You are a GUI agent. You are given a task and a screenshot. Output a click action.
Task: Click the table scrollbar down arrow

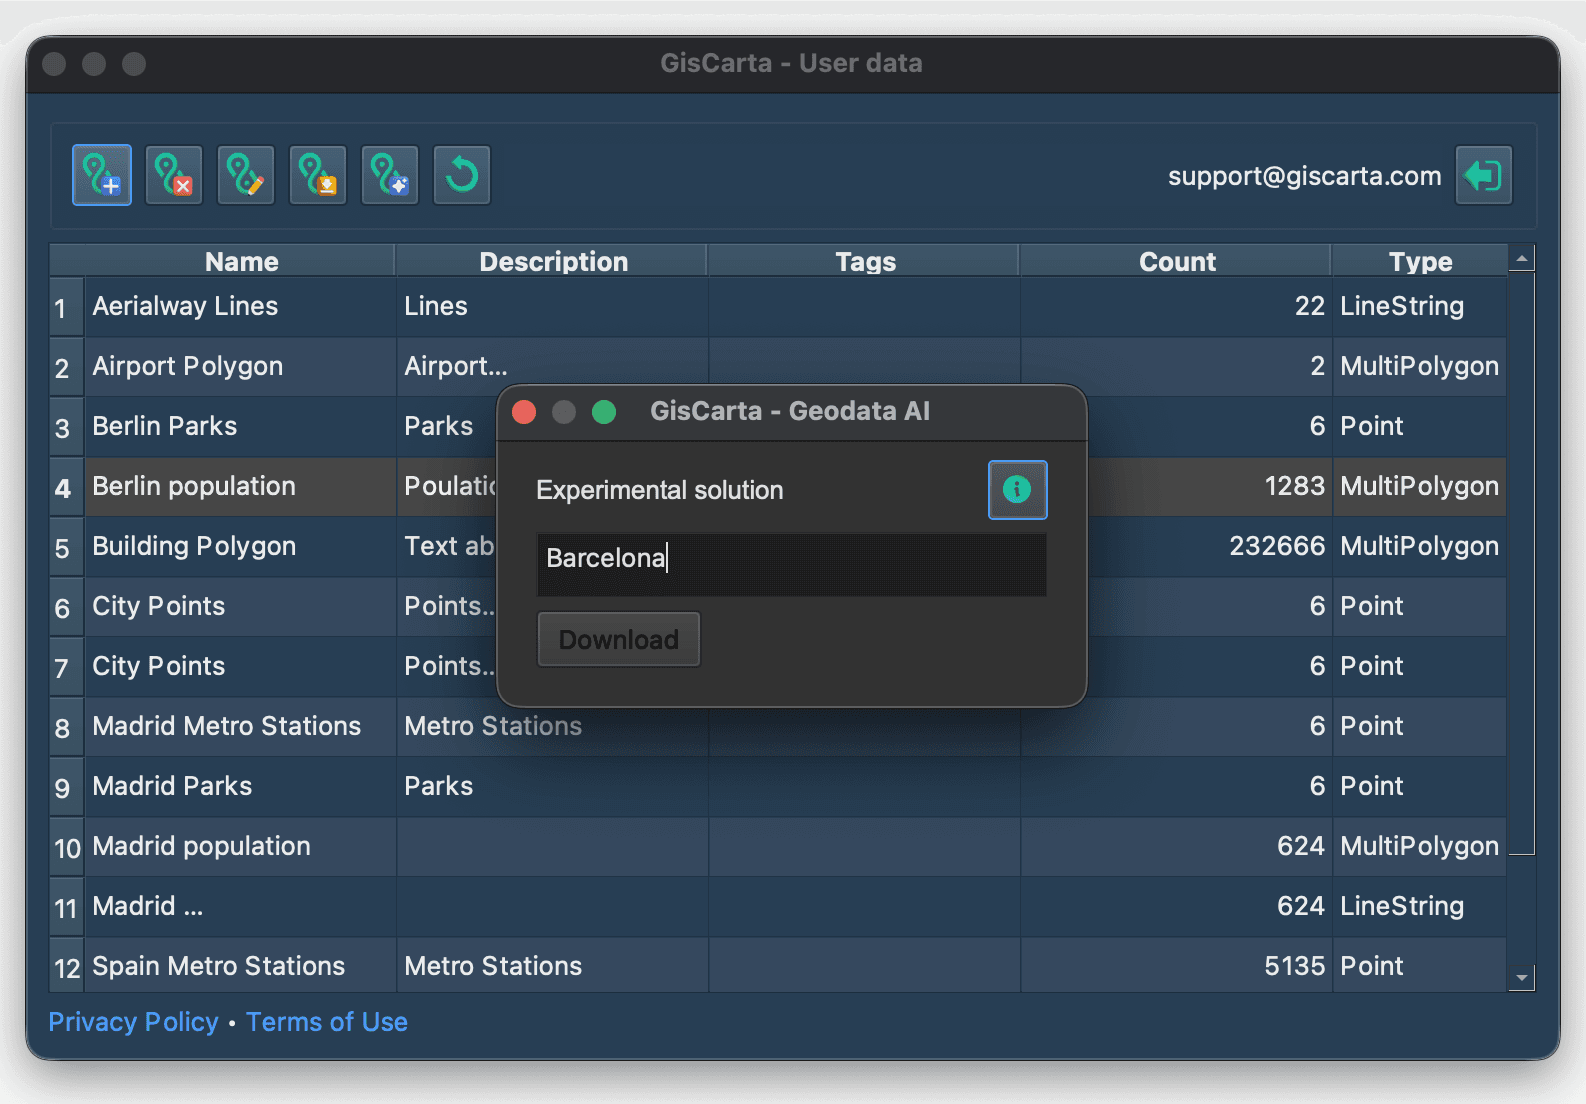(1522, 978)
